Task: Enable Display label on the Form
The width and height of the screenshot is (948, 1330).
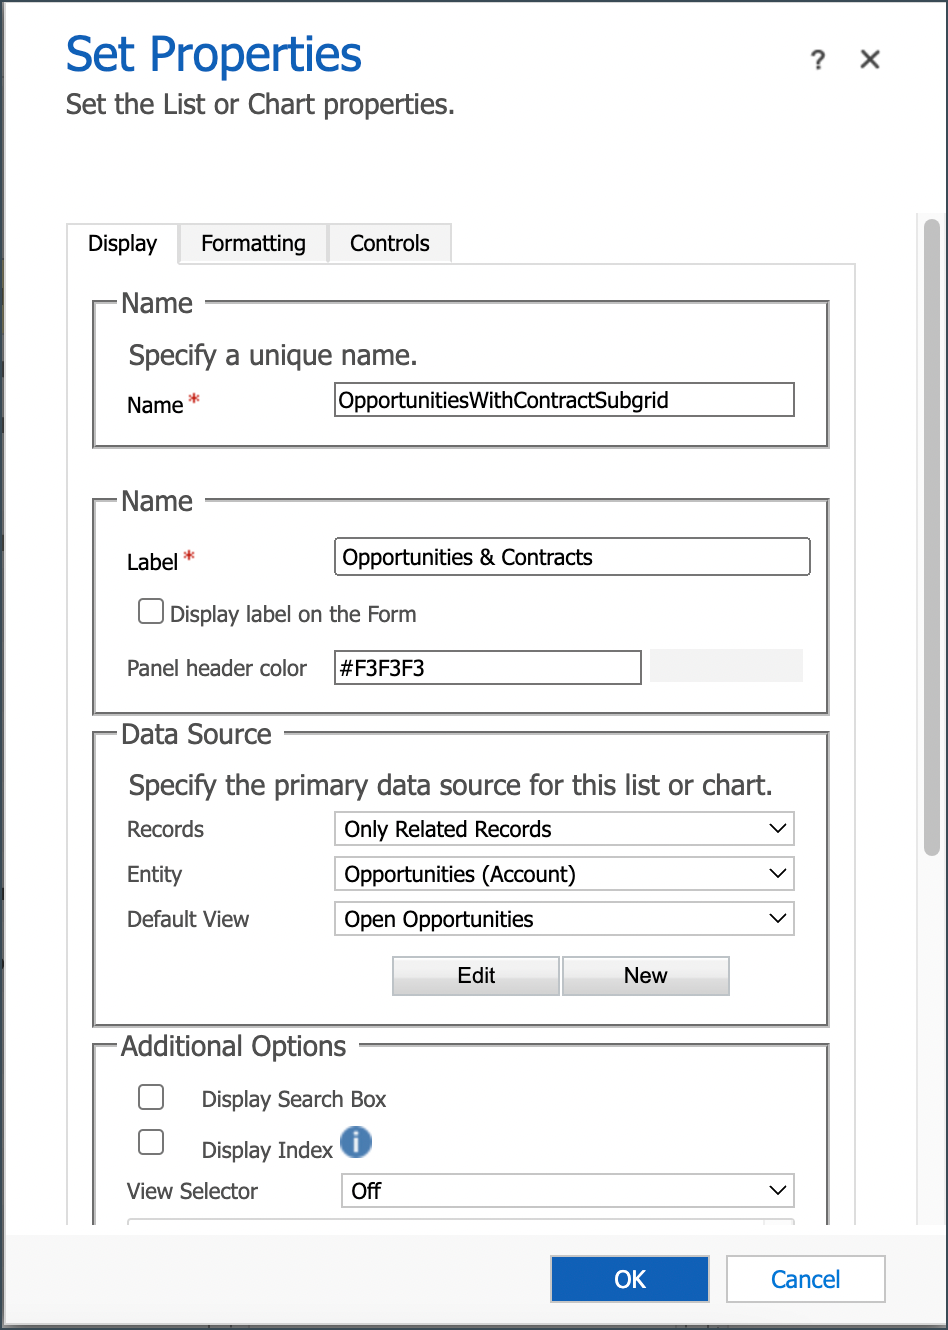Action: click(x=151, y=611)
